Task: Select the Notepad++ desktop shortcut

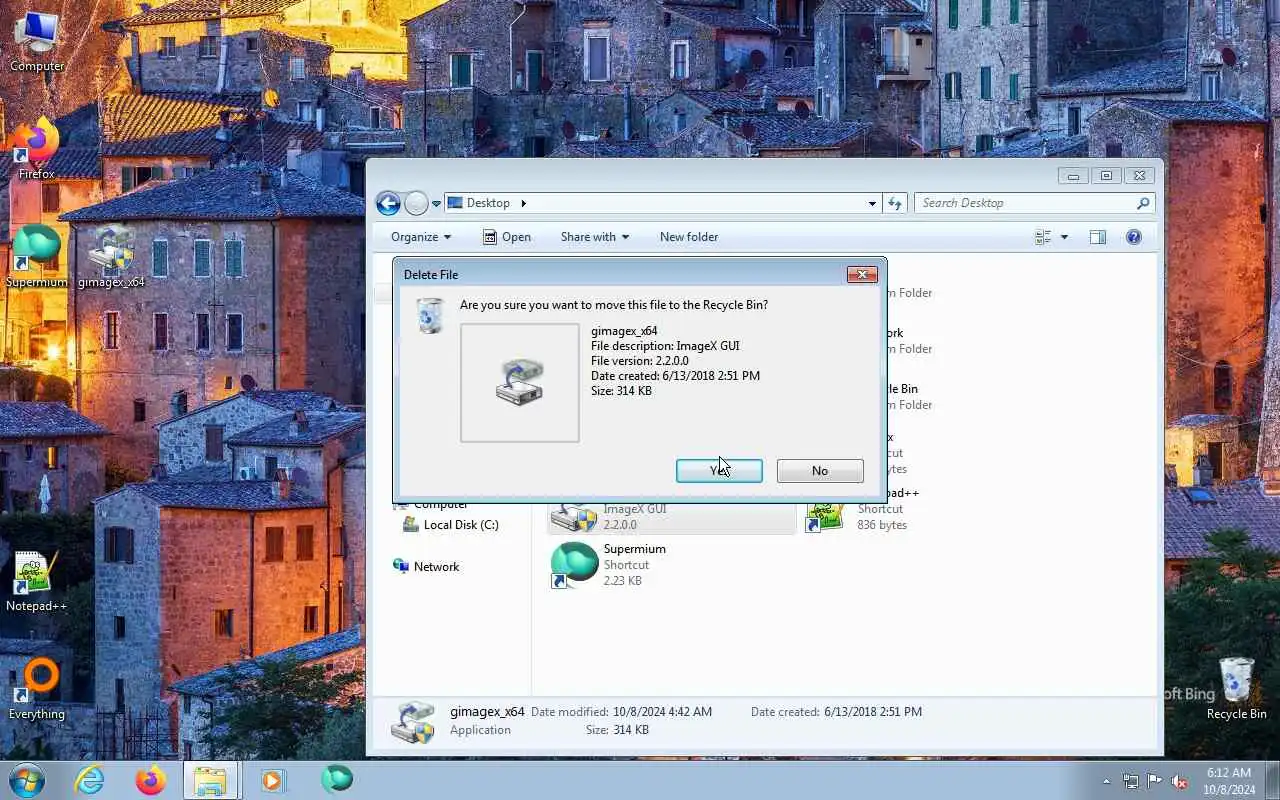Action: 37,582
